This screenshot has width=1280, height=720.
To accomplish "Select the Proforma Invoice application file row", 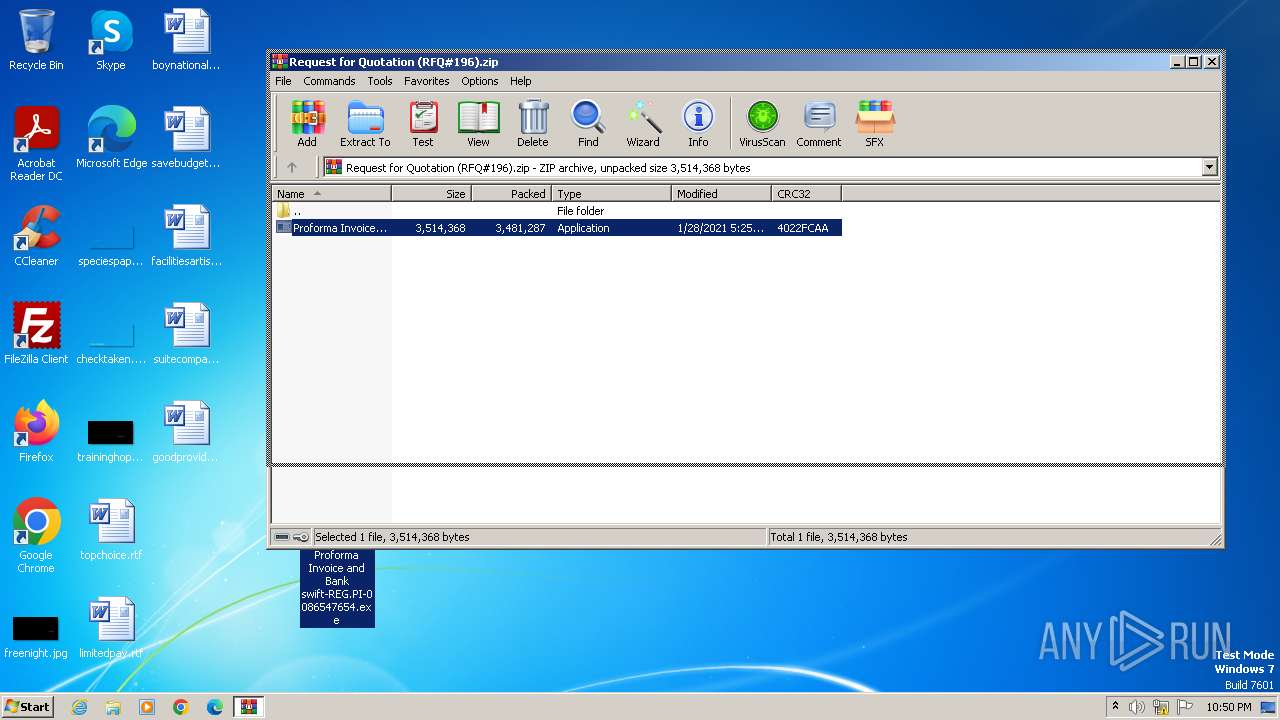I will point(557,228).
